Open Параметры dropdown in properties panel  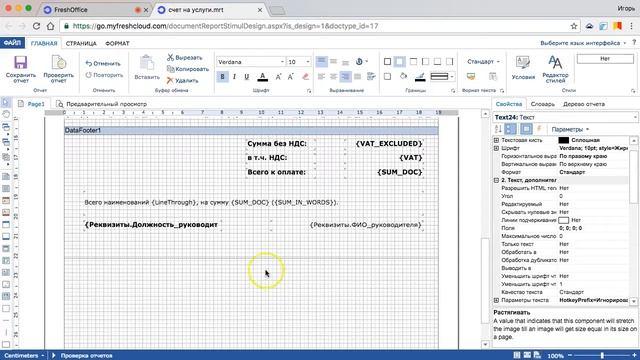570,129
